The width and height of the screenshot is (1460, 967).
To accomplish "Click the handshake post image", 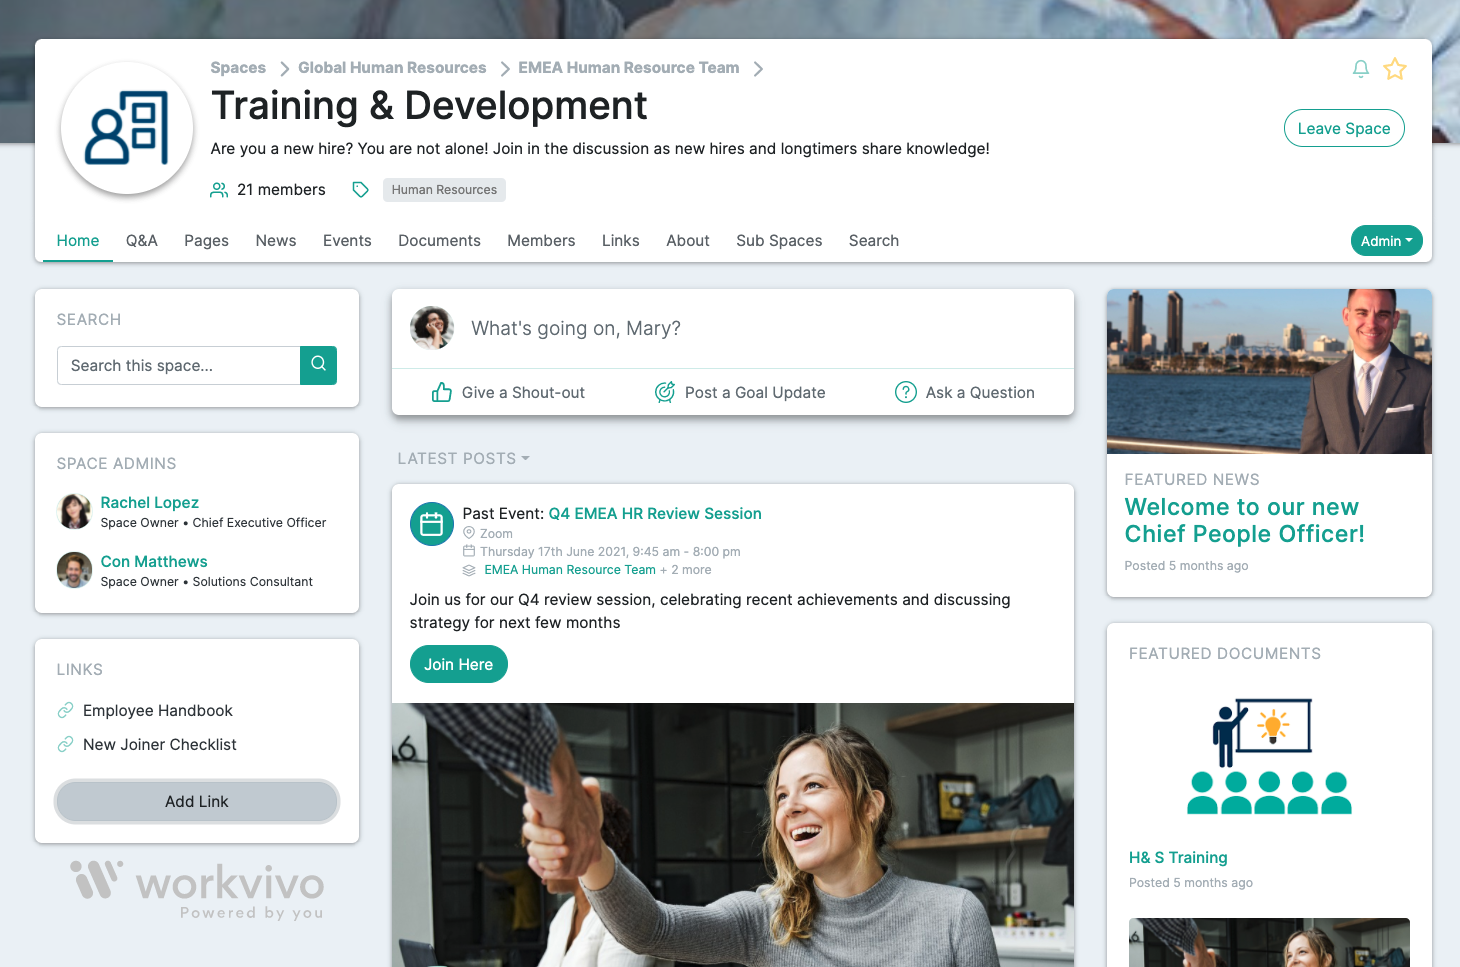I will pos(733,835).
